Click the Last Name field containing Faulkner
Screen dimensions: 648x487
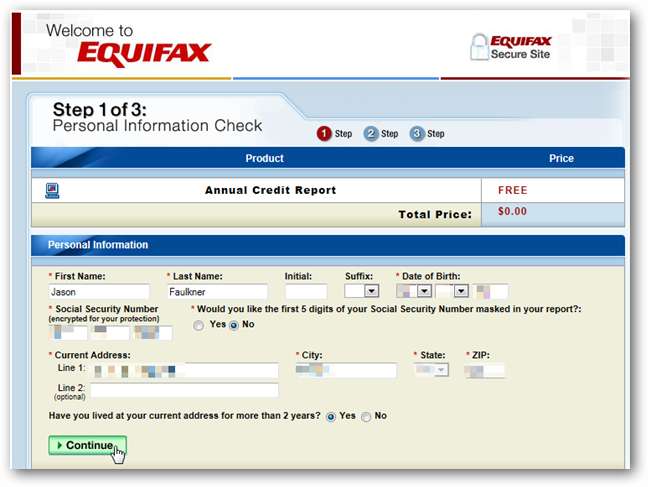click(217, 292)
